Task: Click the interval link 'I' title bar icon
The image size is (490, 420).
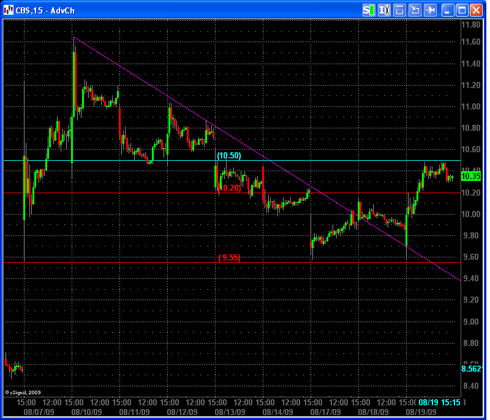Action: (384, 10)
